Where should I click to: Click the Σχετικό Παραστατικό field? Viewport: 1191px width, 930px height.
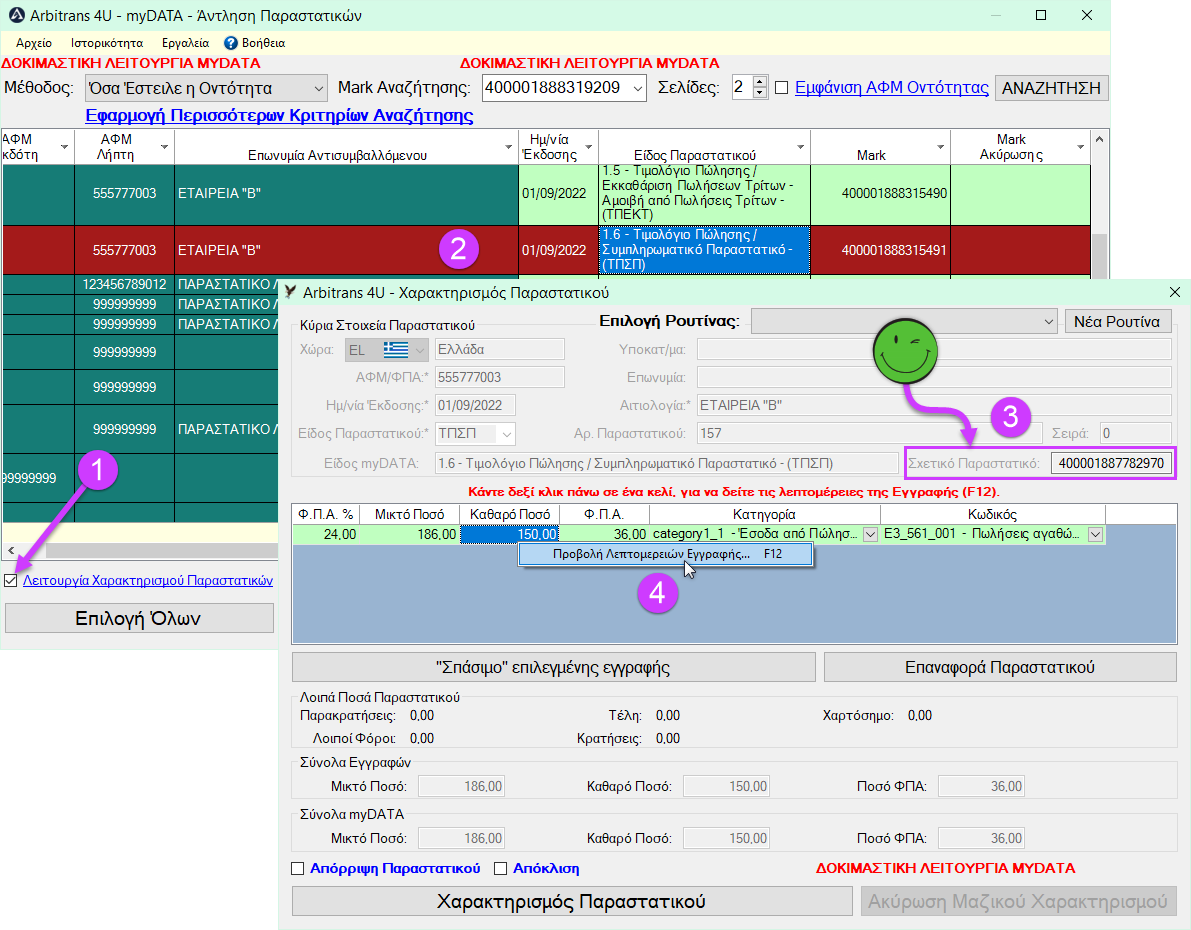[x=1111, y=463]
